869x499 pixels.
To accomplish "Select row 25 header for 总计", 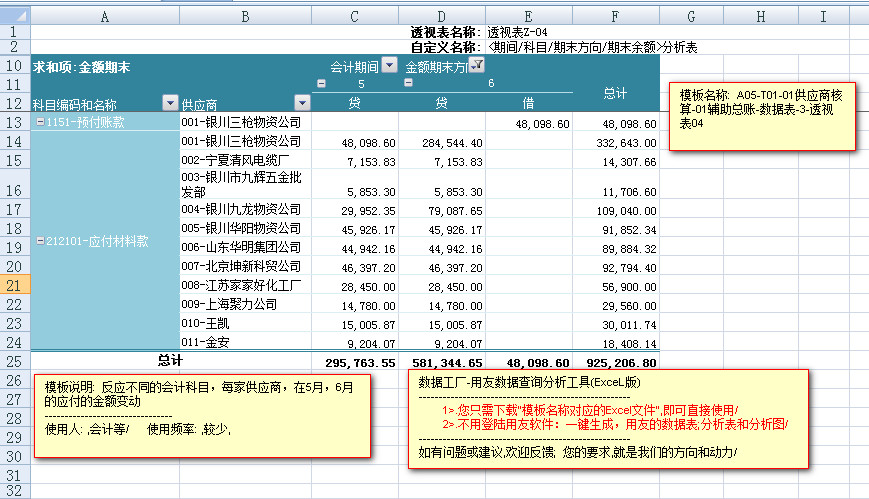I will click(x=15, y=361).
